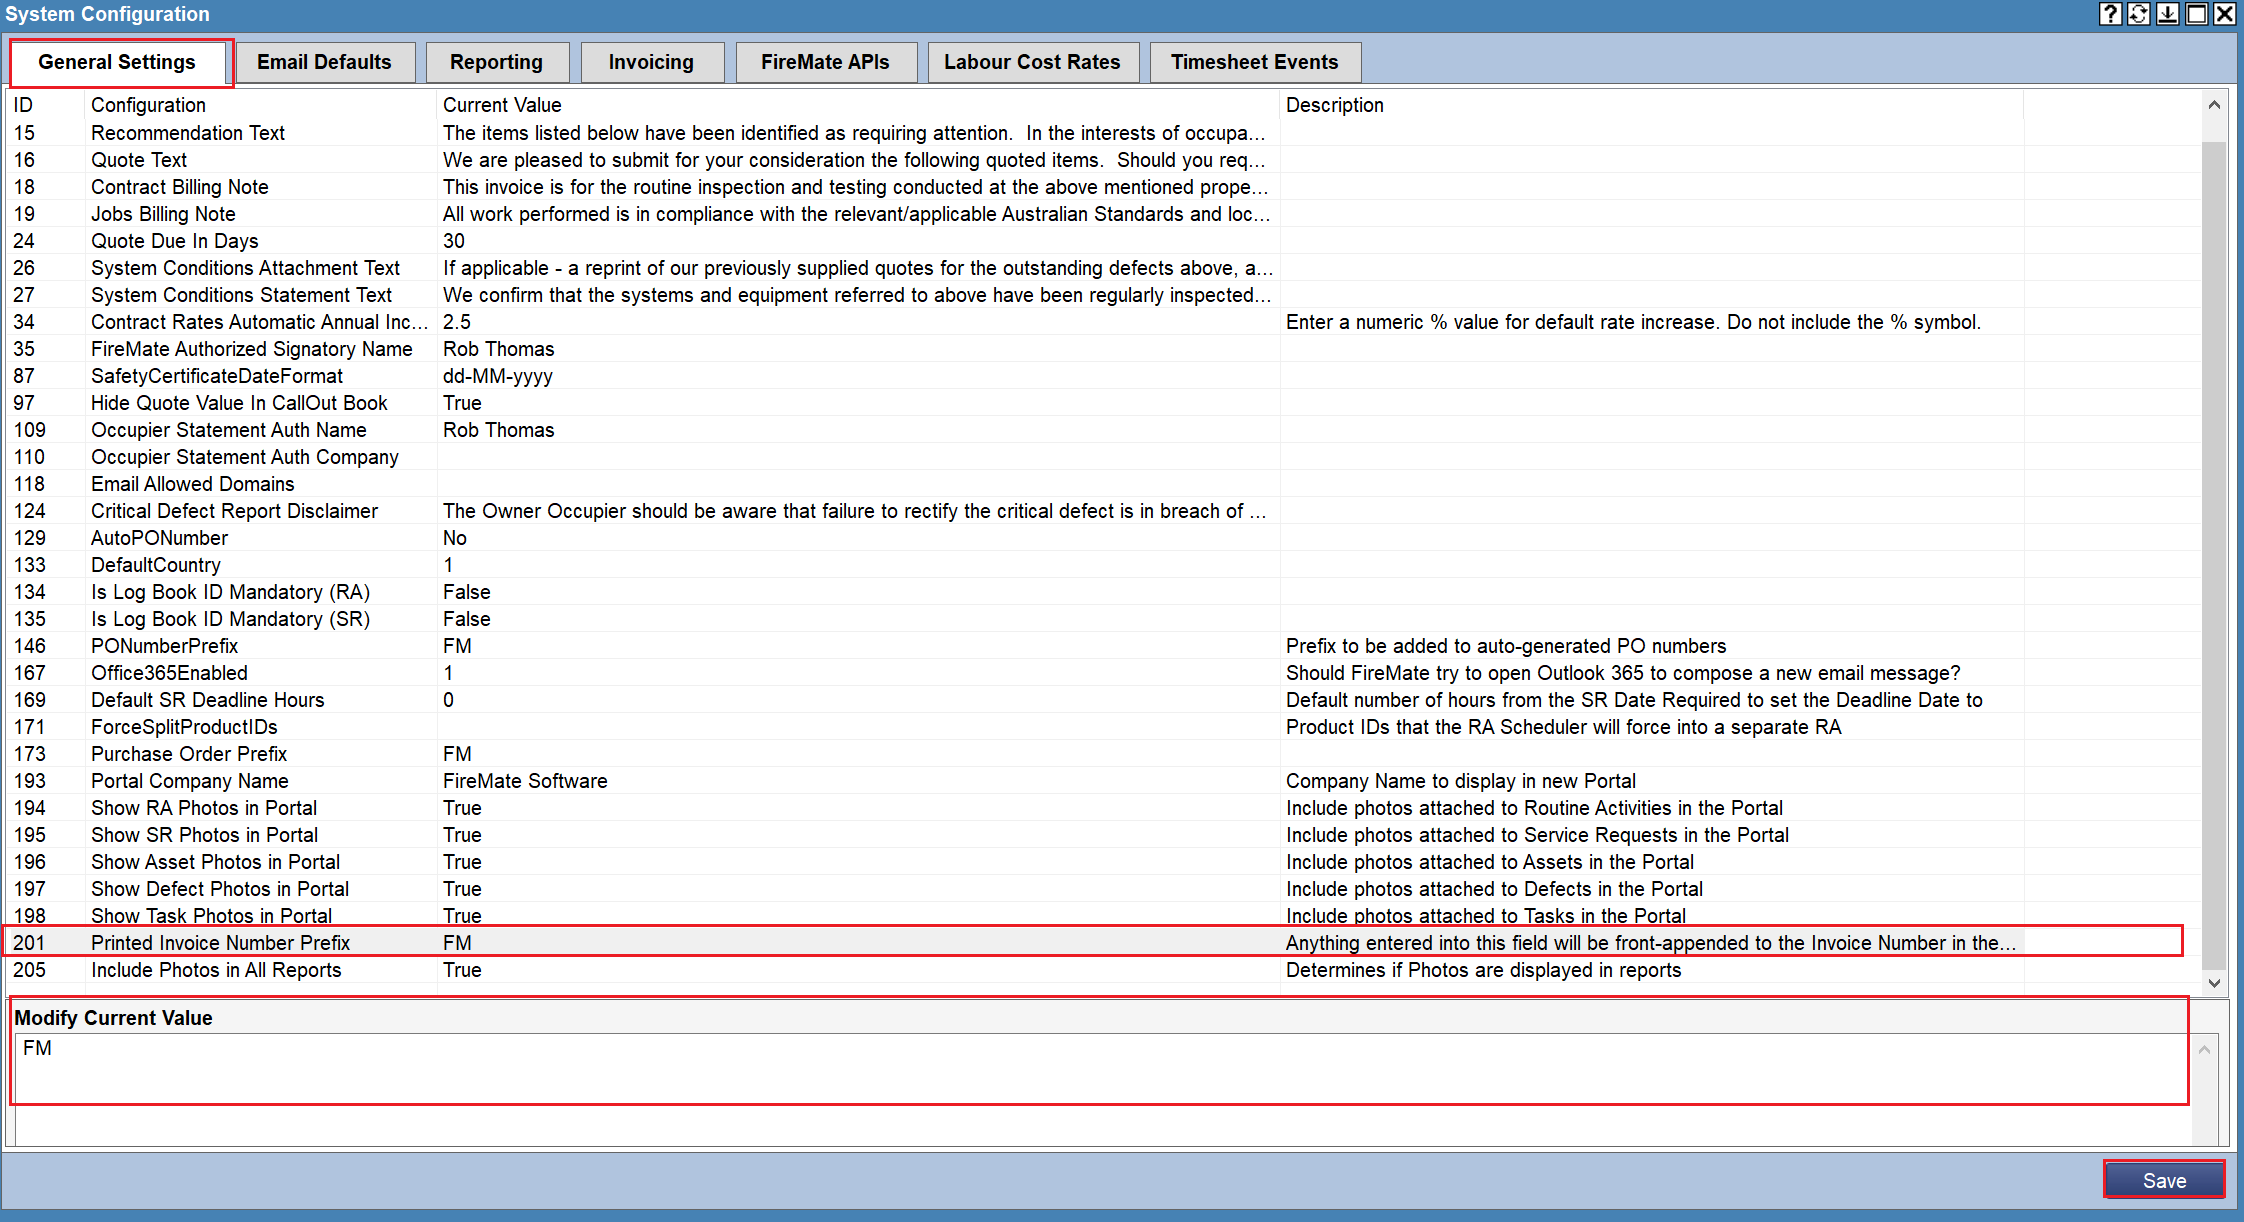Open the FireMate APIs tab

click(x=826, y=62)
